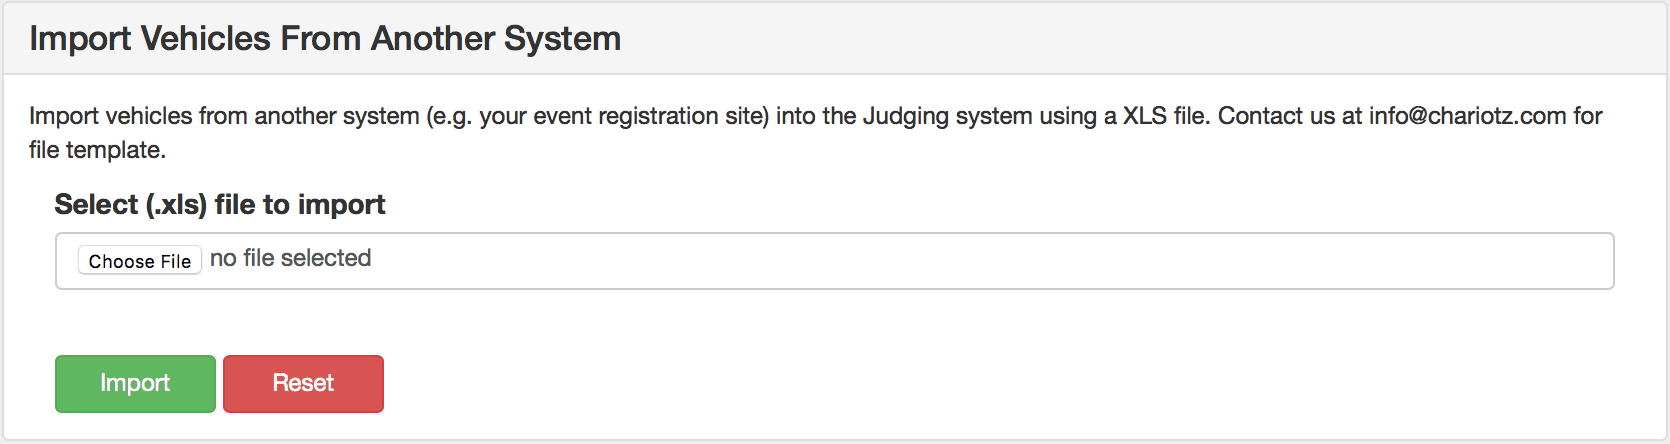The height and width of the screenshot is (444, 1670).
Task: Click the "no file selected" text
Action: [290, 258]
